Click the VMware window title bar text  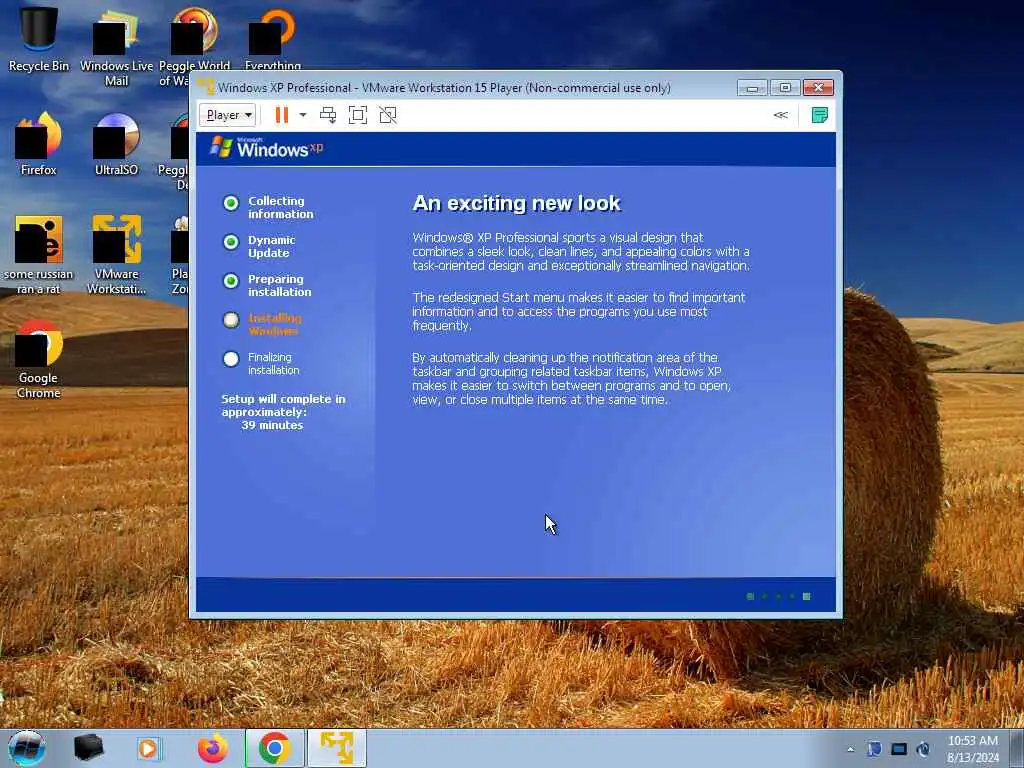(444, 88)
